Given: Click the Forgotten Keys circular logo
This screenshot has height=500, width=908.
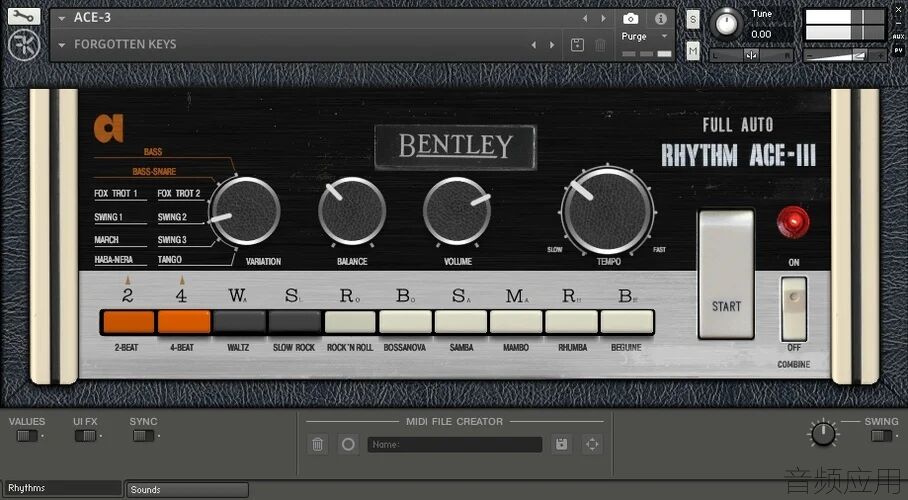Looking at the screenshot, I should pos(24,45).
